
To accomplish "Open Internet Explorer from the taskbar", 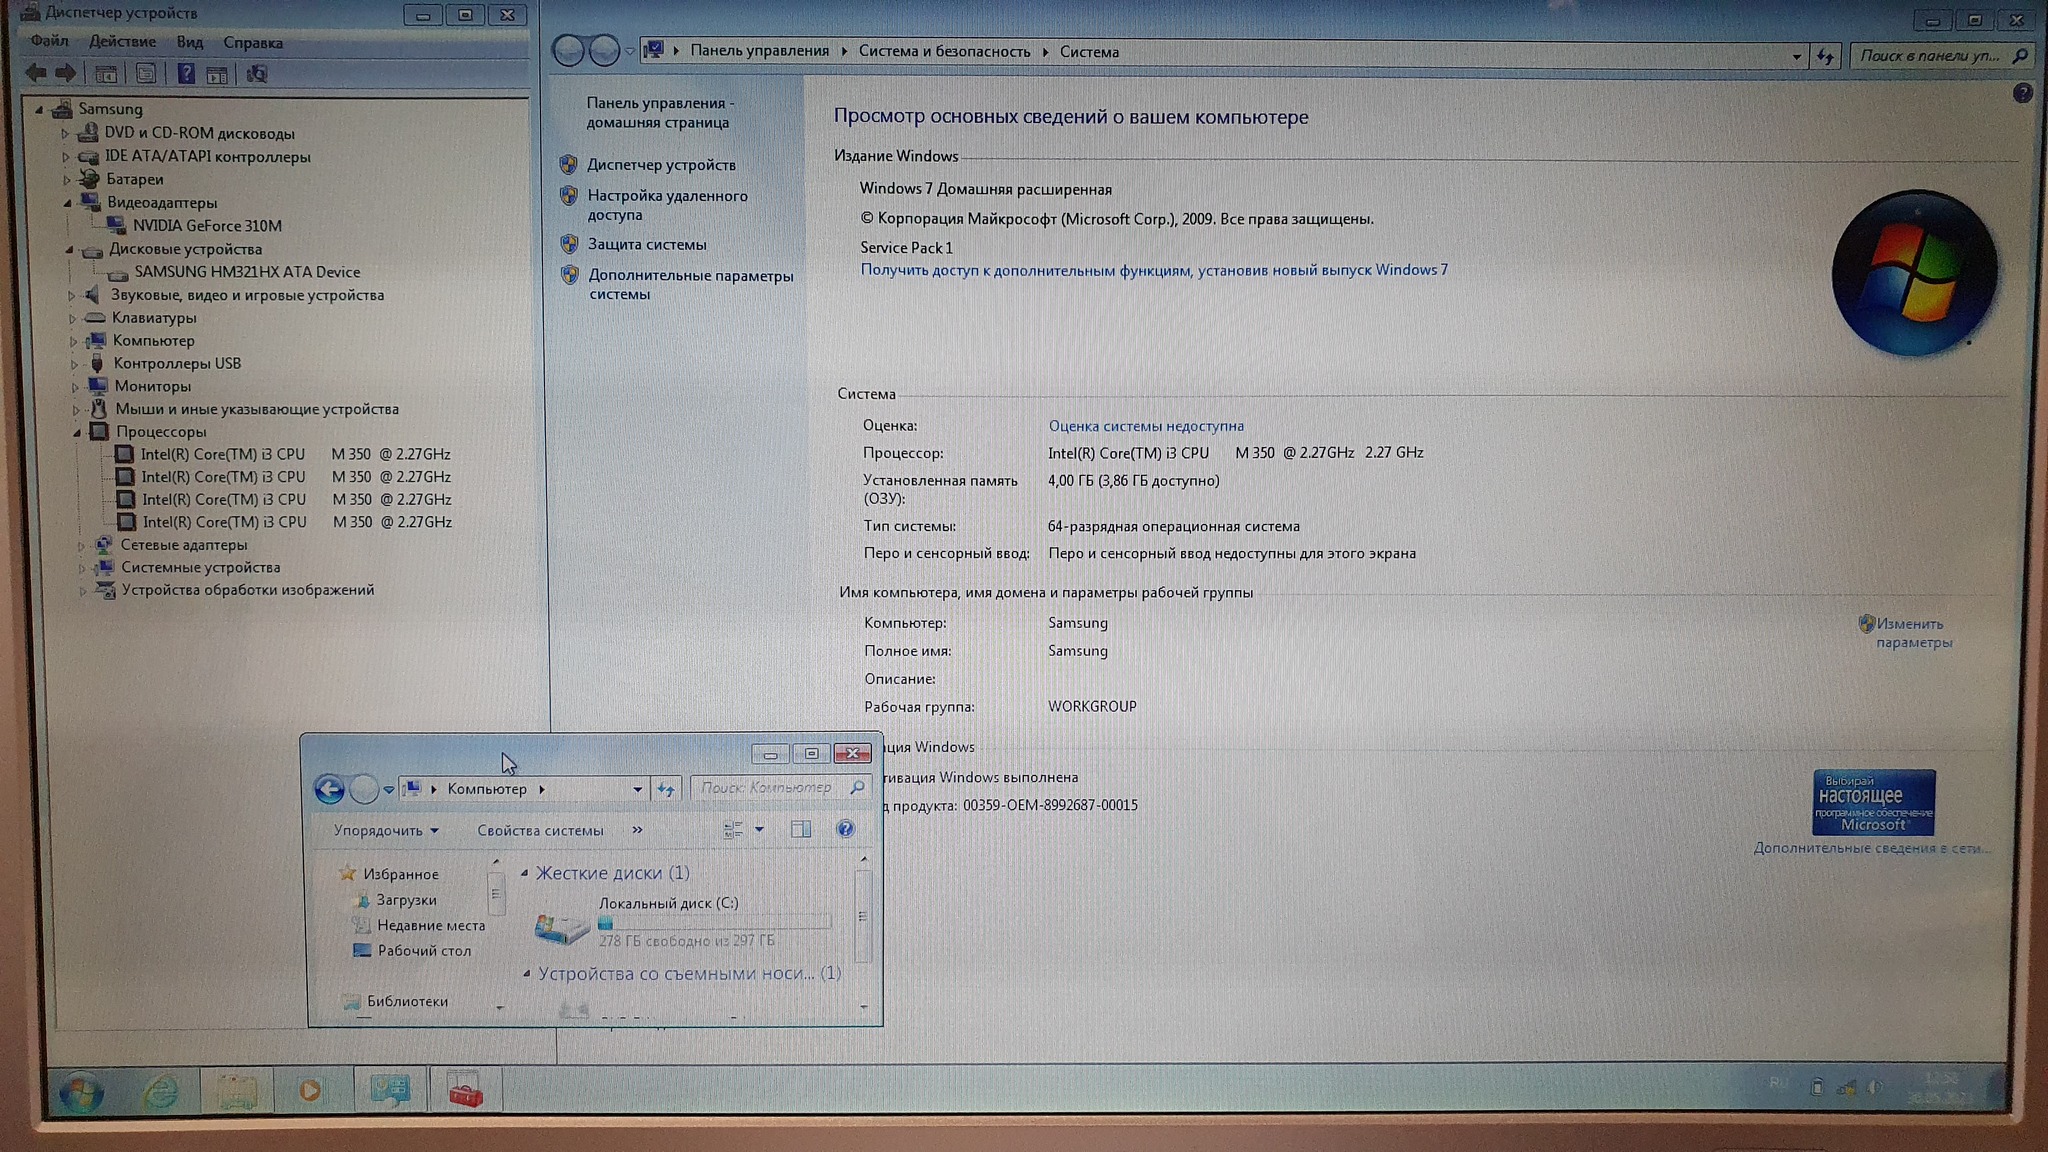I will click(x=160, y=1091).
